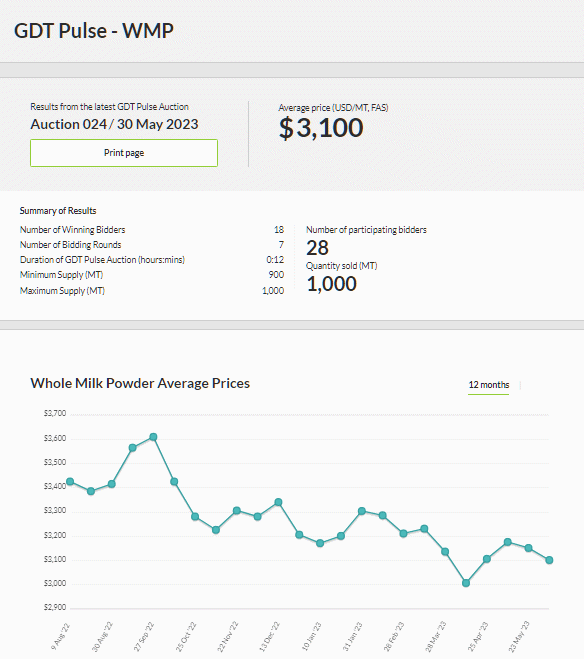Select the first chart data point at 9 Aug '22
584x659 pixels.
70,482
